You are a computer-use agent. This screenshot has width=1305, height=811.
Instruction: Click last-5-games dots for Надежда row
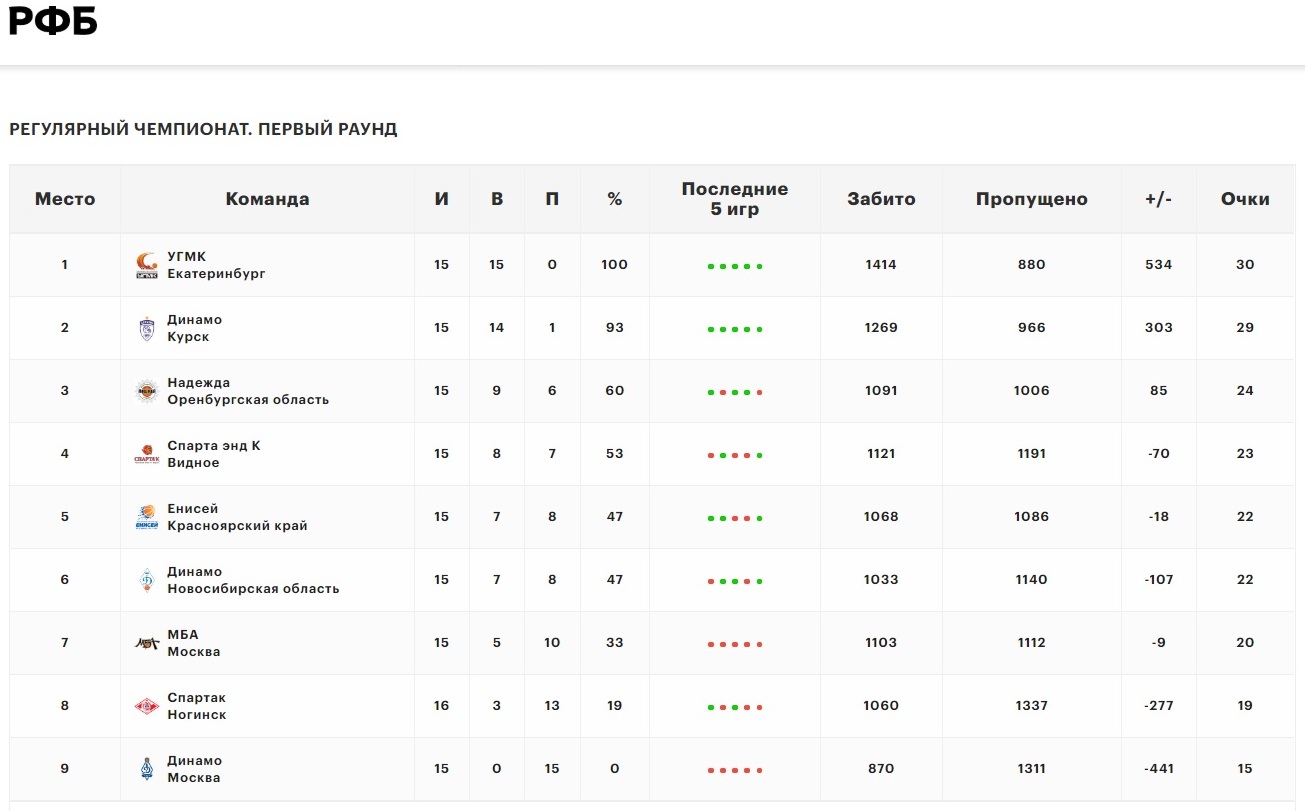735,393
